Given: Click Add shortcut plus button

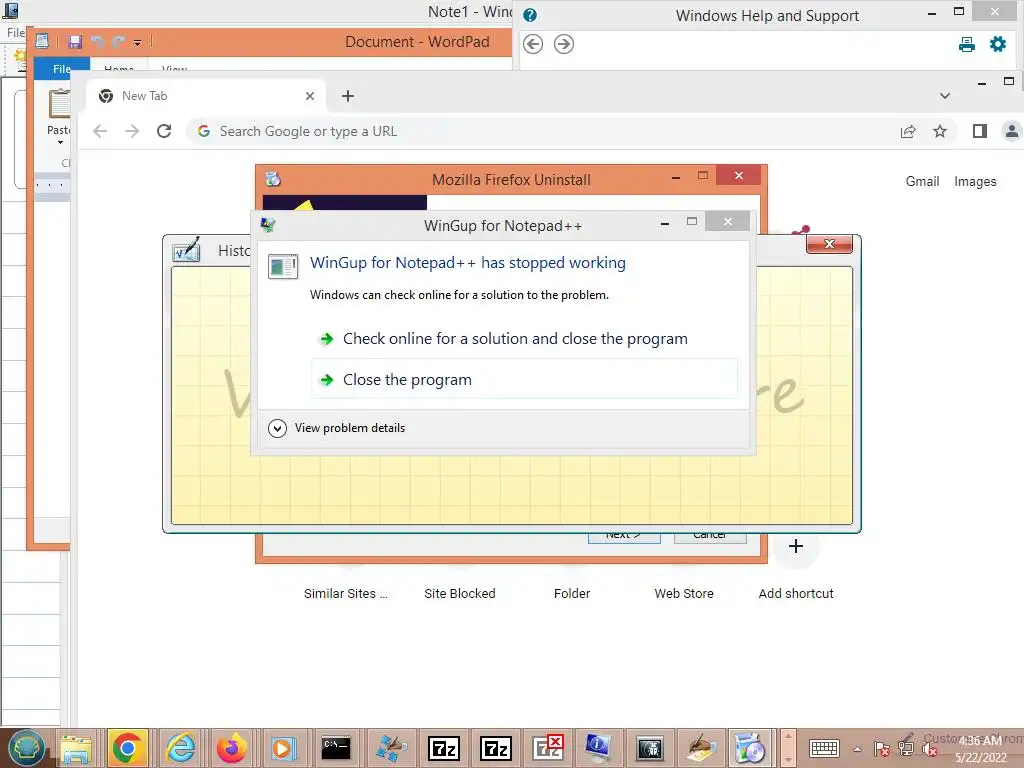Looking at the screenshot, I should [795, 546].
